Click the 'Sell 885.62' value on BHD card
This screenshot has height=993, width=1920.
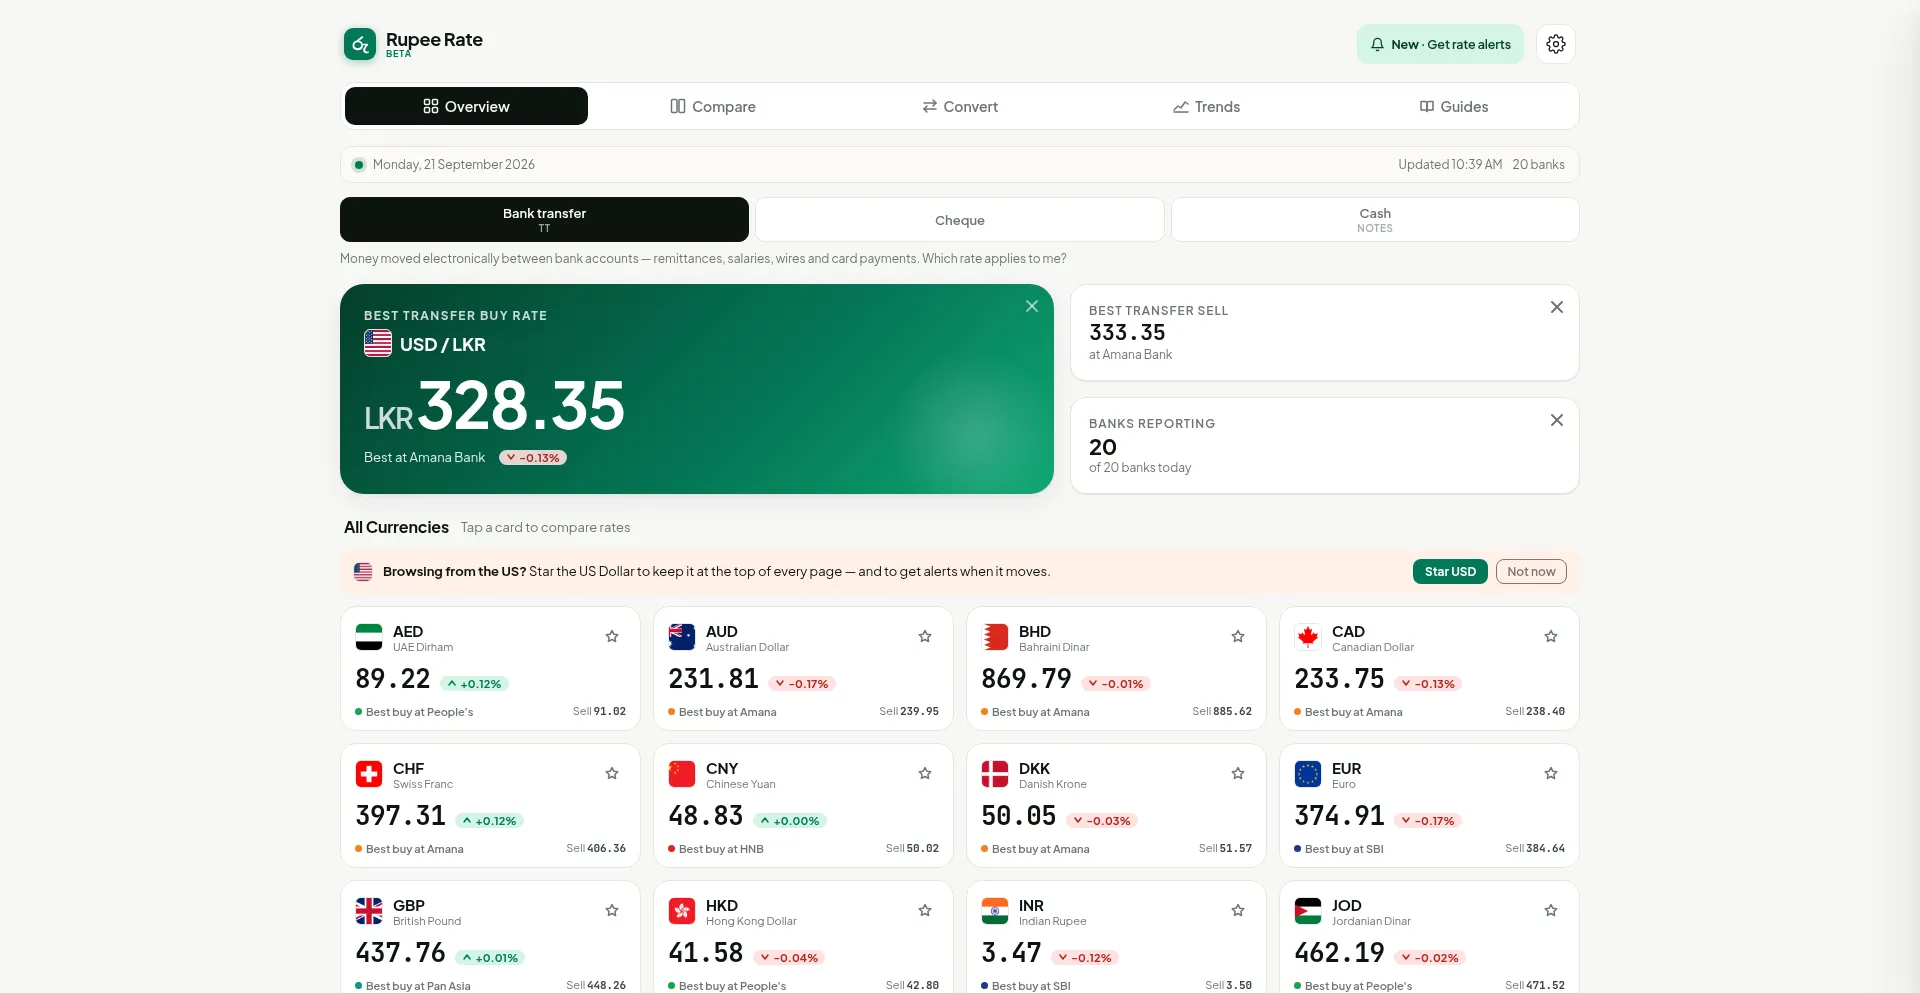(x=1222, y=712)
